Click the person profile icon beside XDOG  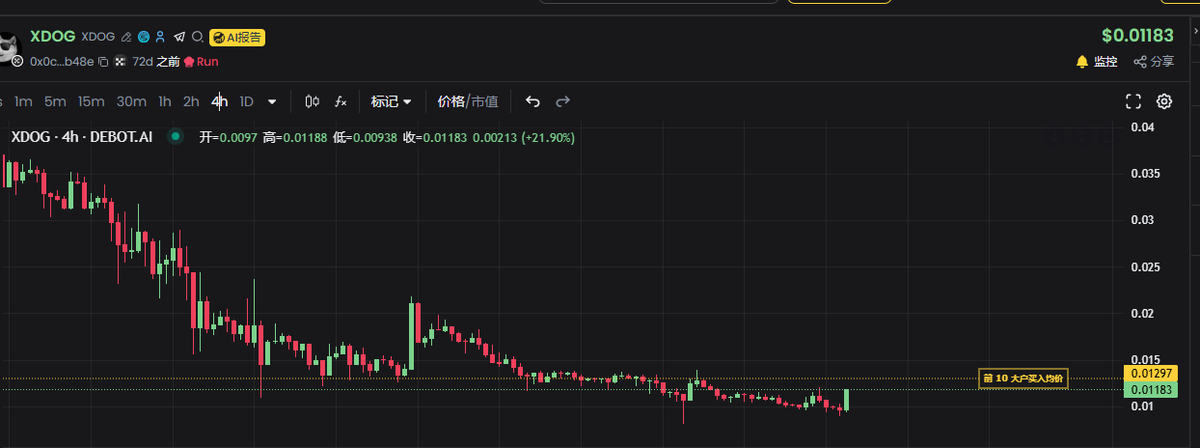[161, 37]
